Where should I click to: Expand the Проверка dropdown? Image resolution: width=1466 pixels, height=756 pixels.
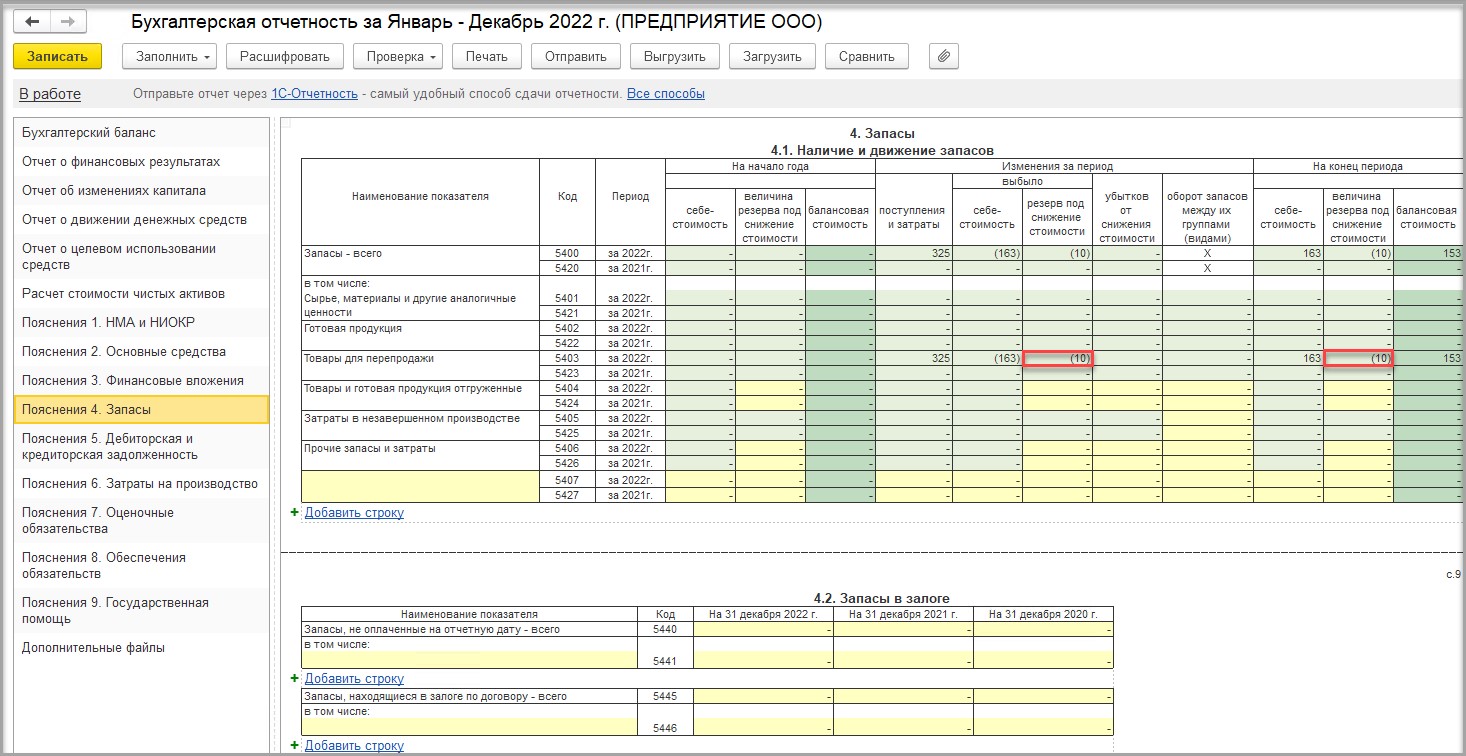(398, 56)
